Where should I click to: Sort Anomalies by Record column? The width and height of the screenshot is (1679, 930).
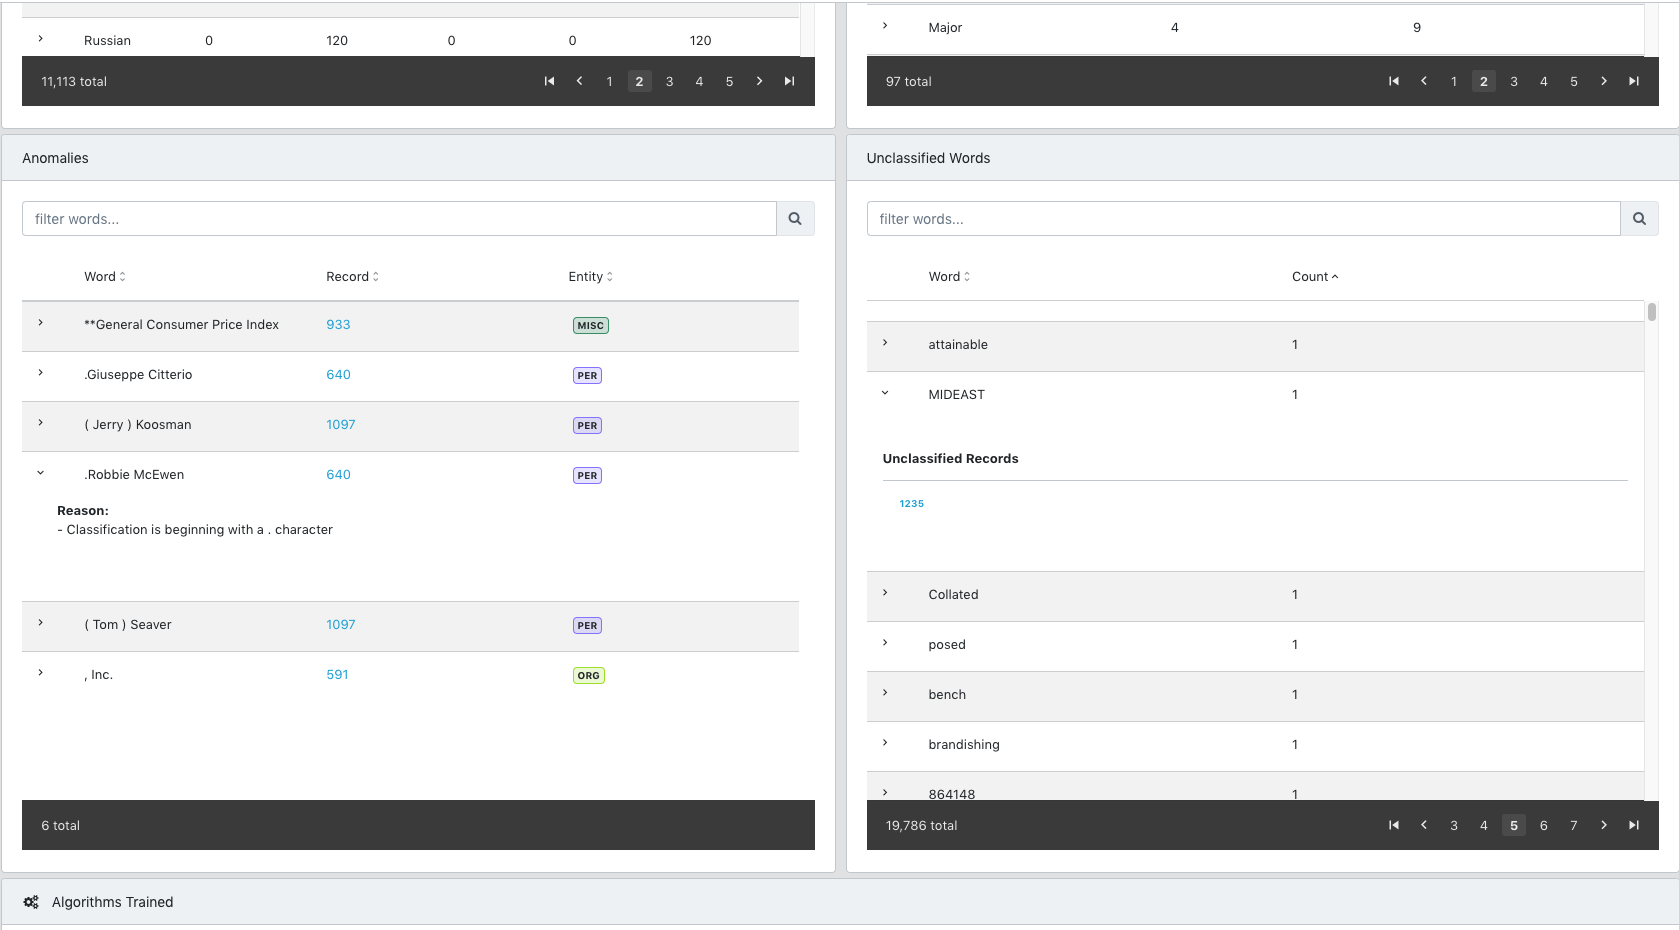pos(352,277)
